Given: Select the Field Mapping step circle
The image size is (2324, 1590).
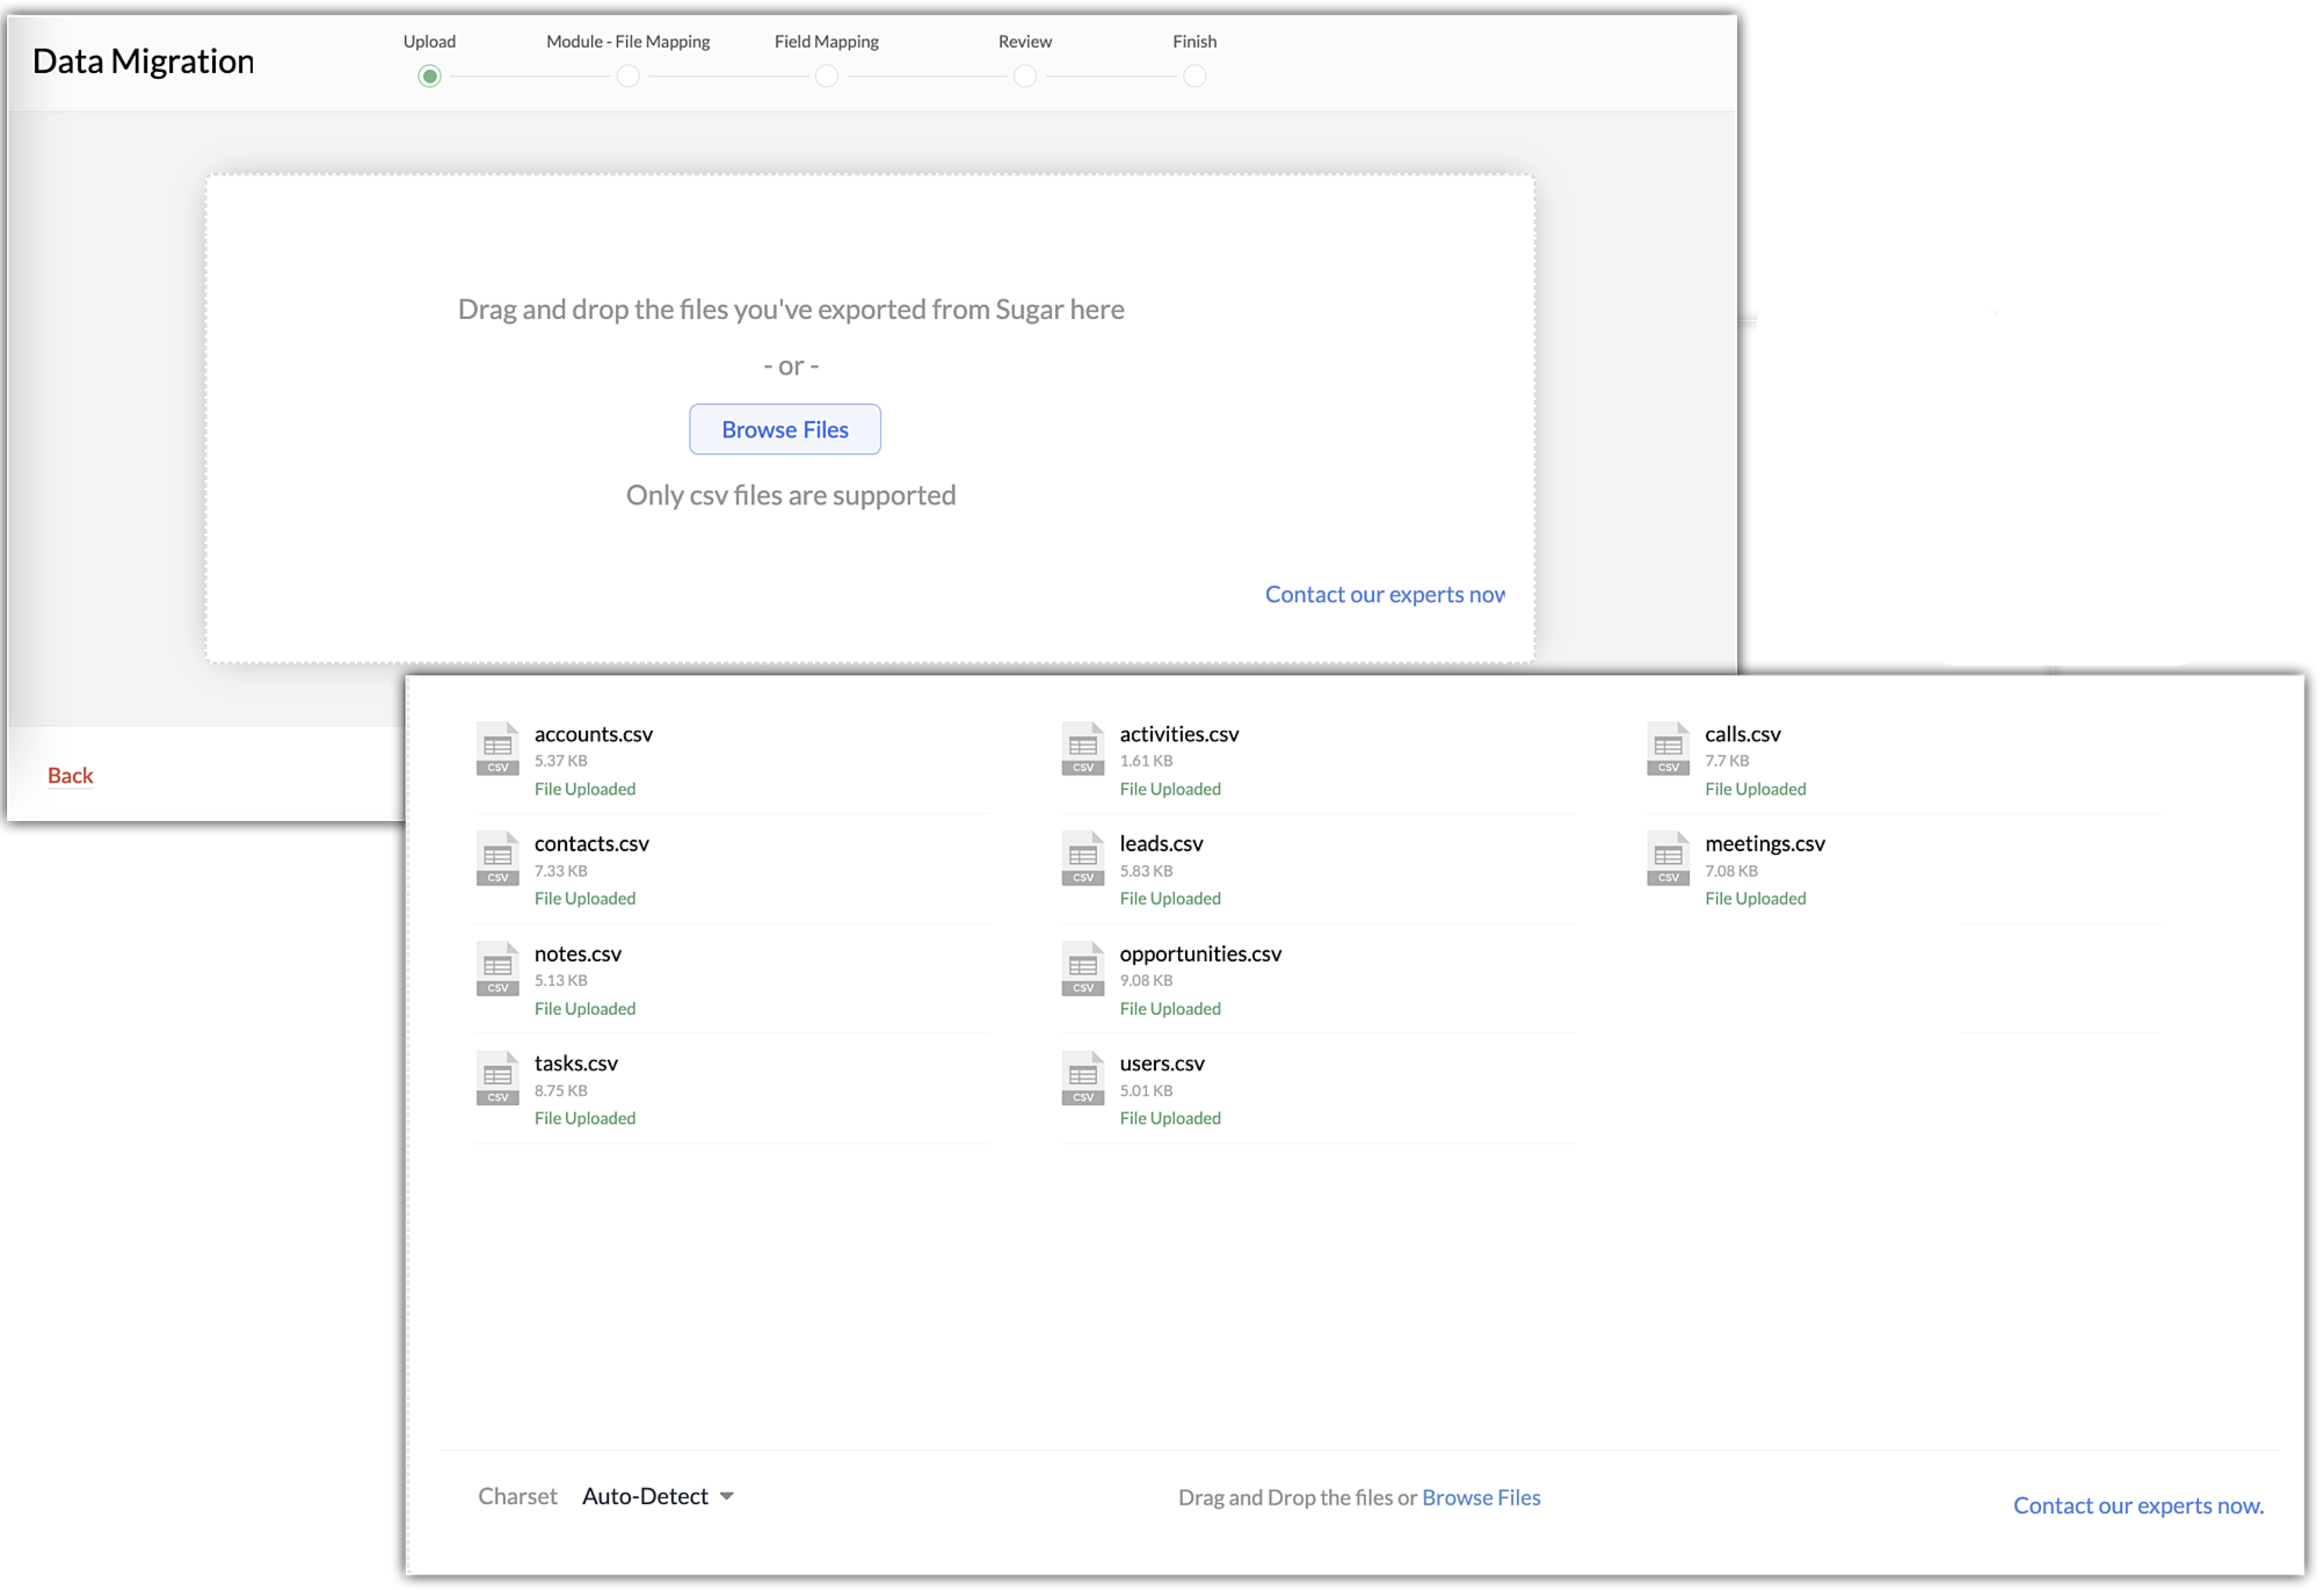Looking at the screenshot, I should pyautogui.click(x=826, y=76).
